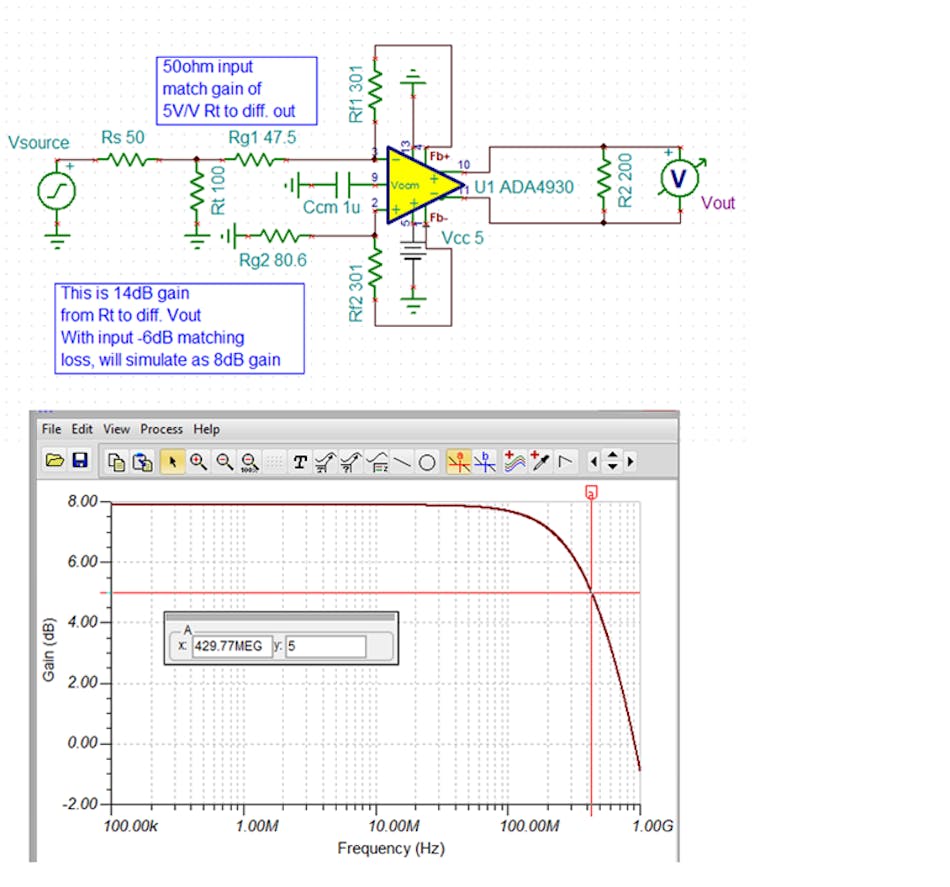The height and width of the screenshot is (887, 950).
Task: Open the View menu
Action: point(116,429)
